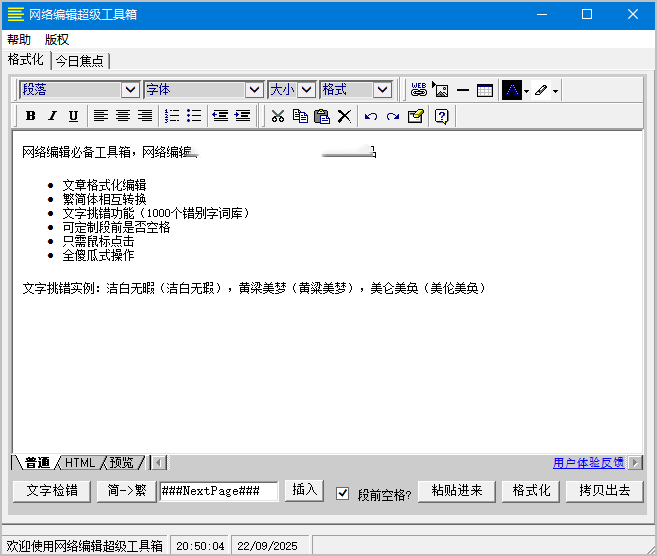
Task: Open the 用户体验反馈 link
Action: pyautogui.click(x=588, y=463)
